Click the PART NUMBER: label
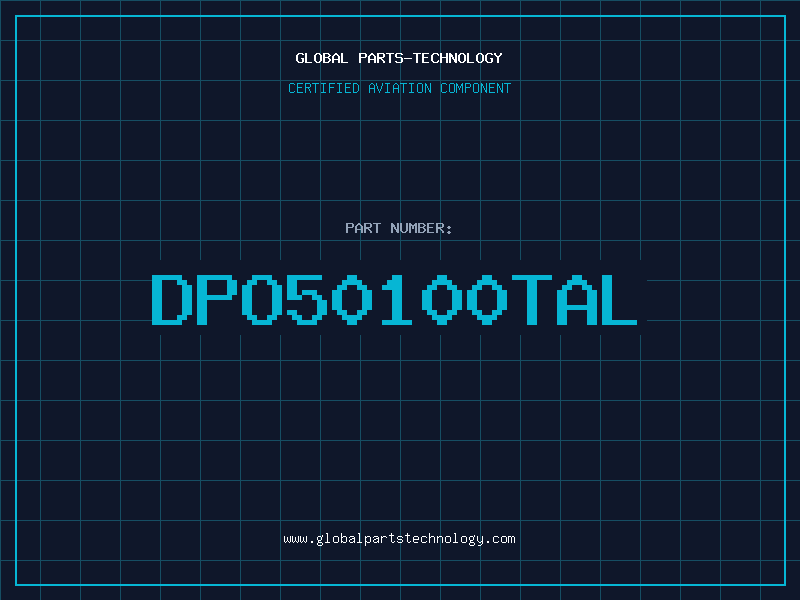The image size is (800, 600). coord(399,228)
